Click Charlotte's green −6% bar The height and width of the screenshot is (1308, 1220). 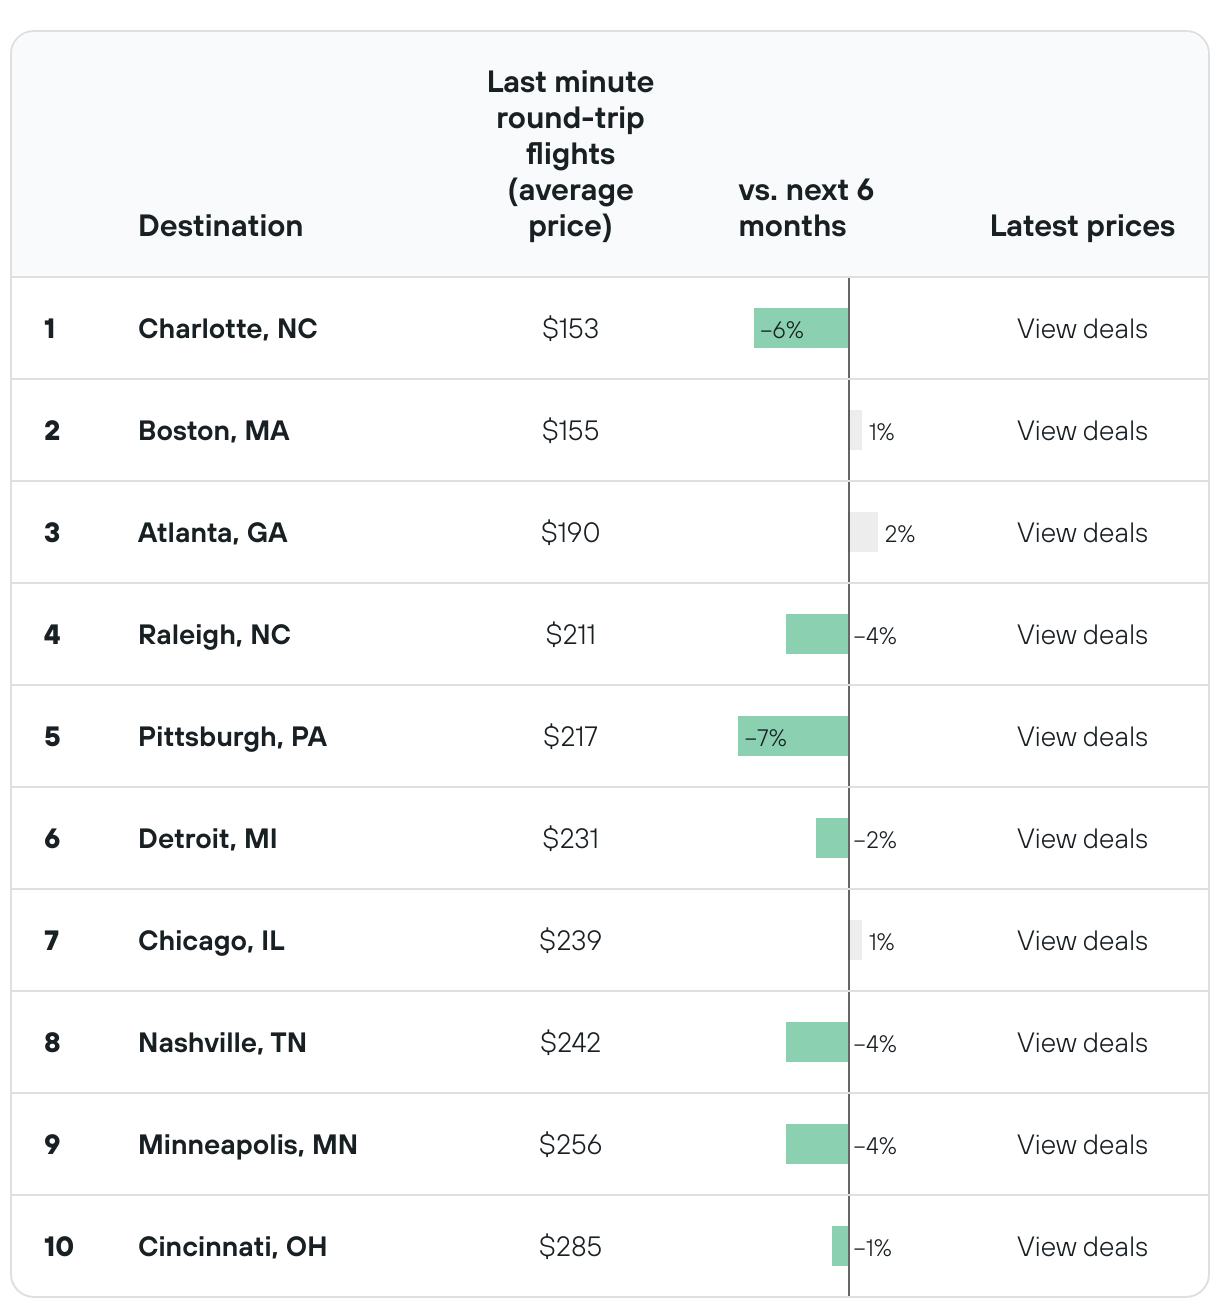(x=801, y=329)
